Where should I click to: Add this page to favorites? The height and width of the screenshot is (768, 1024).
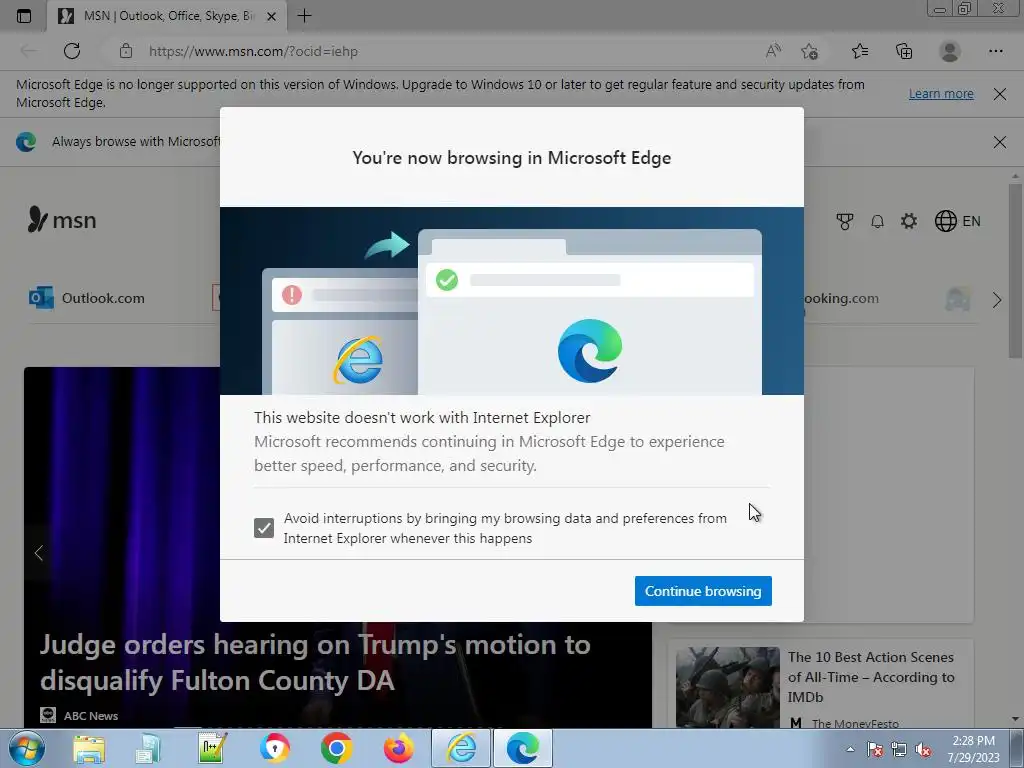[810, 51]
